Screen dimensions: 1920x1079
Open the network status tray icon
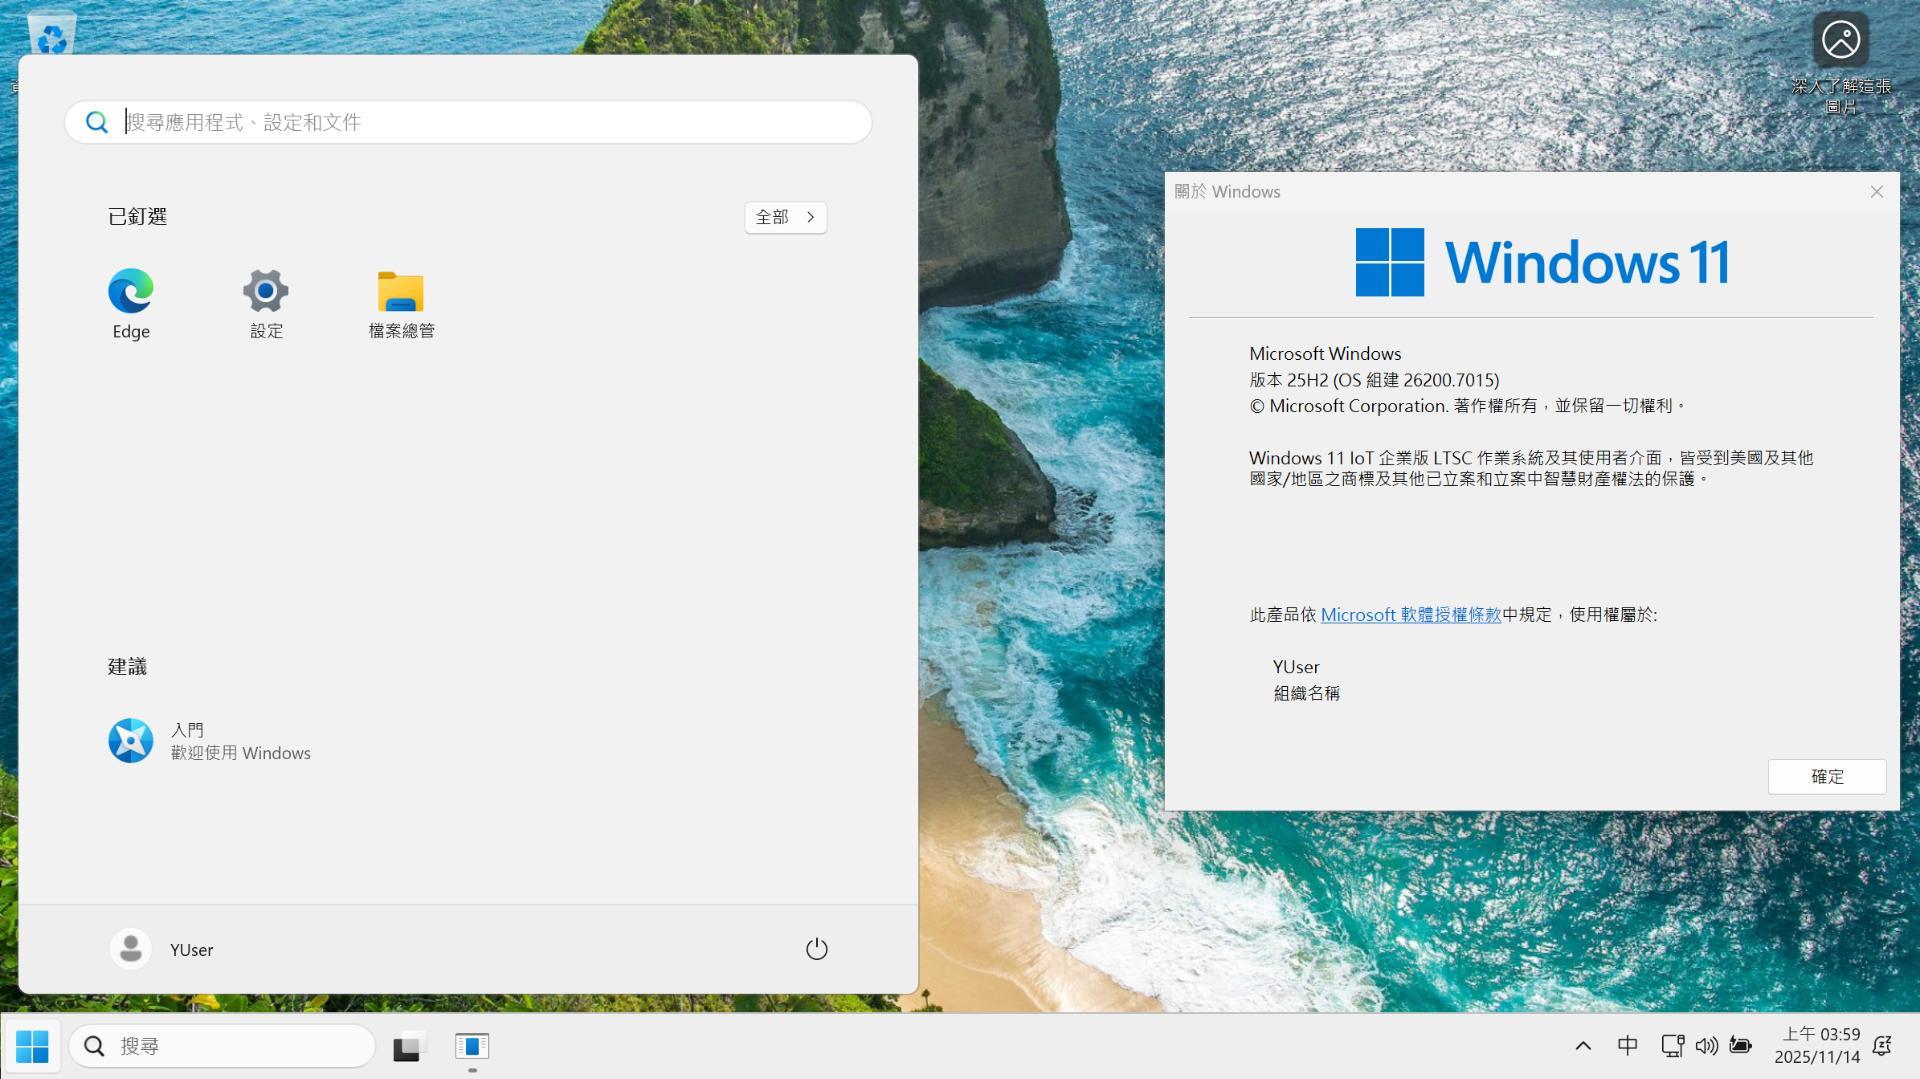tap(1672, 1046)
